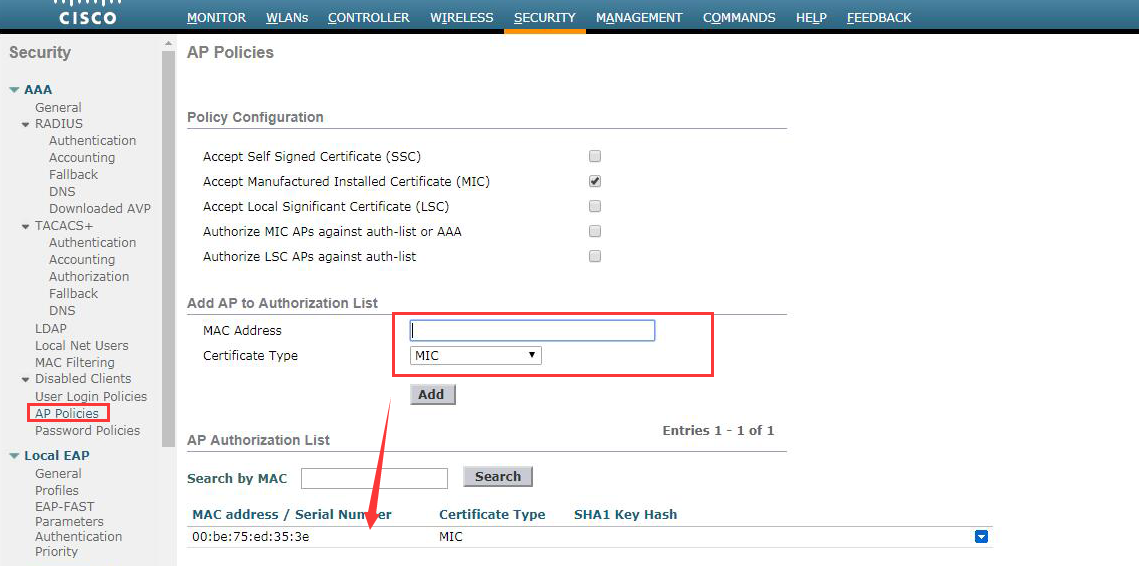Open the blue row dropdown for 00:be:75:ed:35:3e

(981, 537)
